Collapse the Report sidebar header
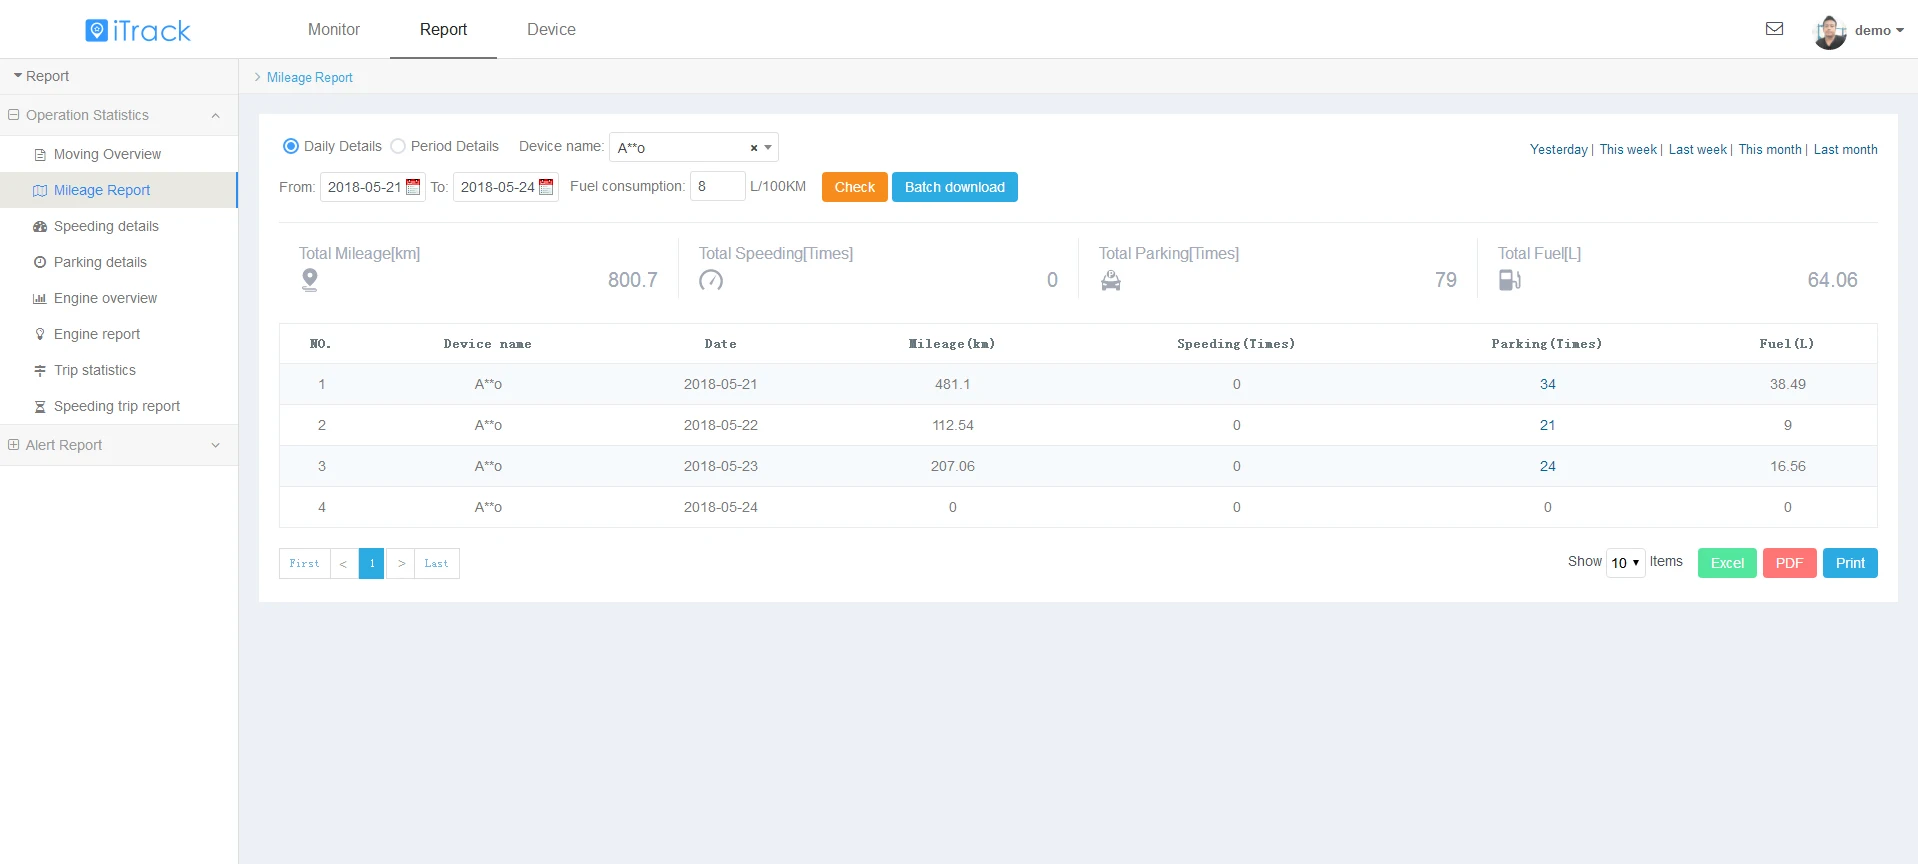Viewport: 1918px width, 864px height. click(119, 76)
